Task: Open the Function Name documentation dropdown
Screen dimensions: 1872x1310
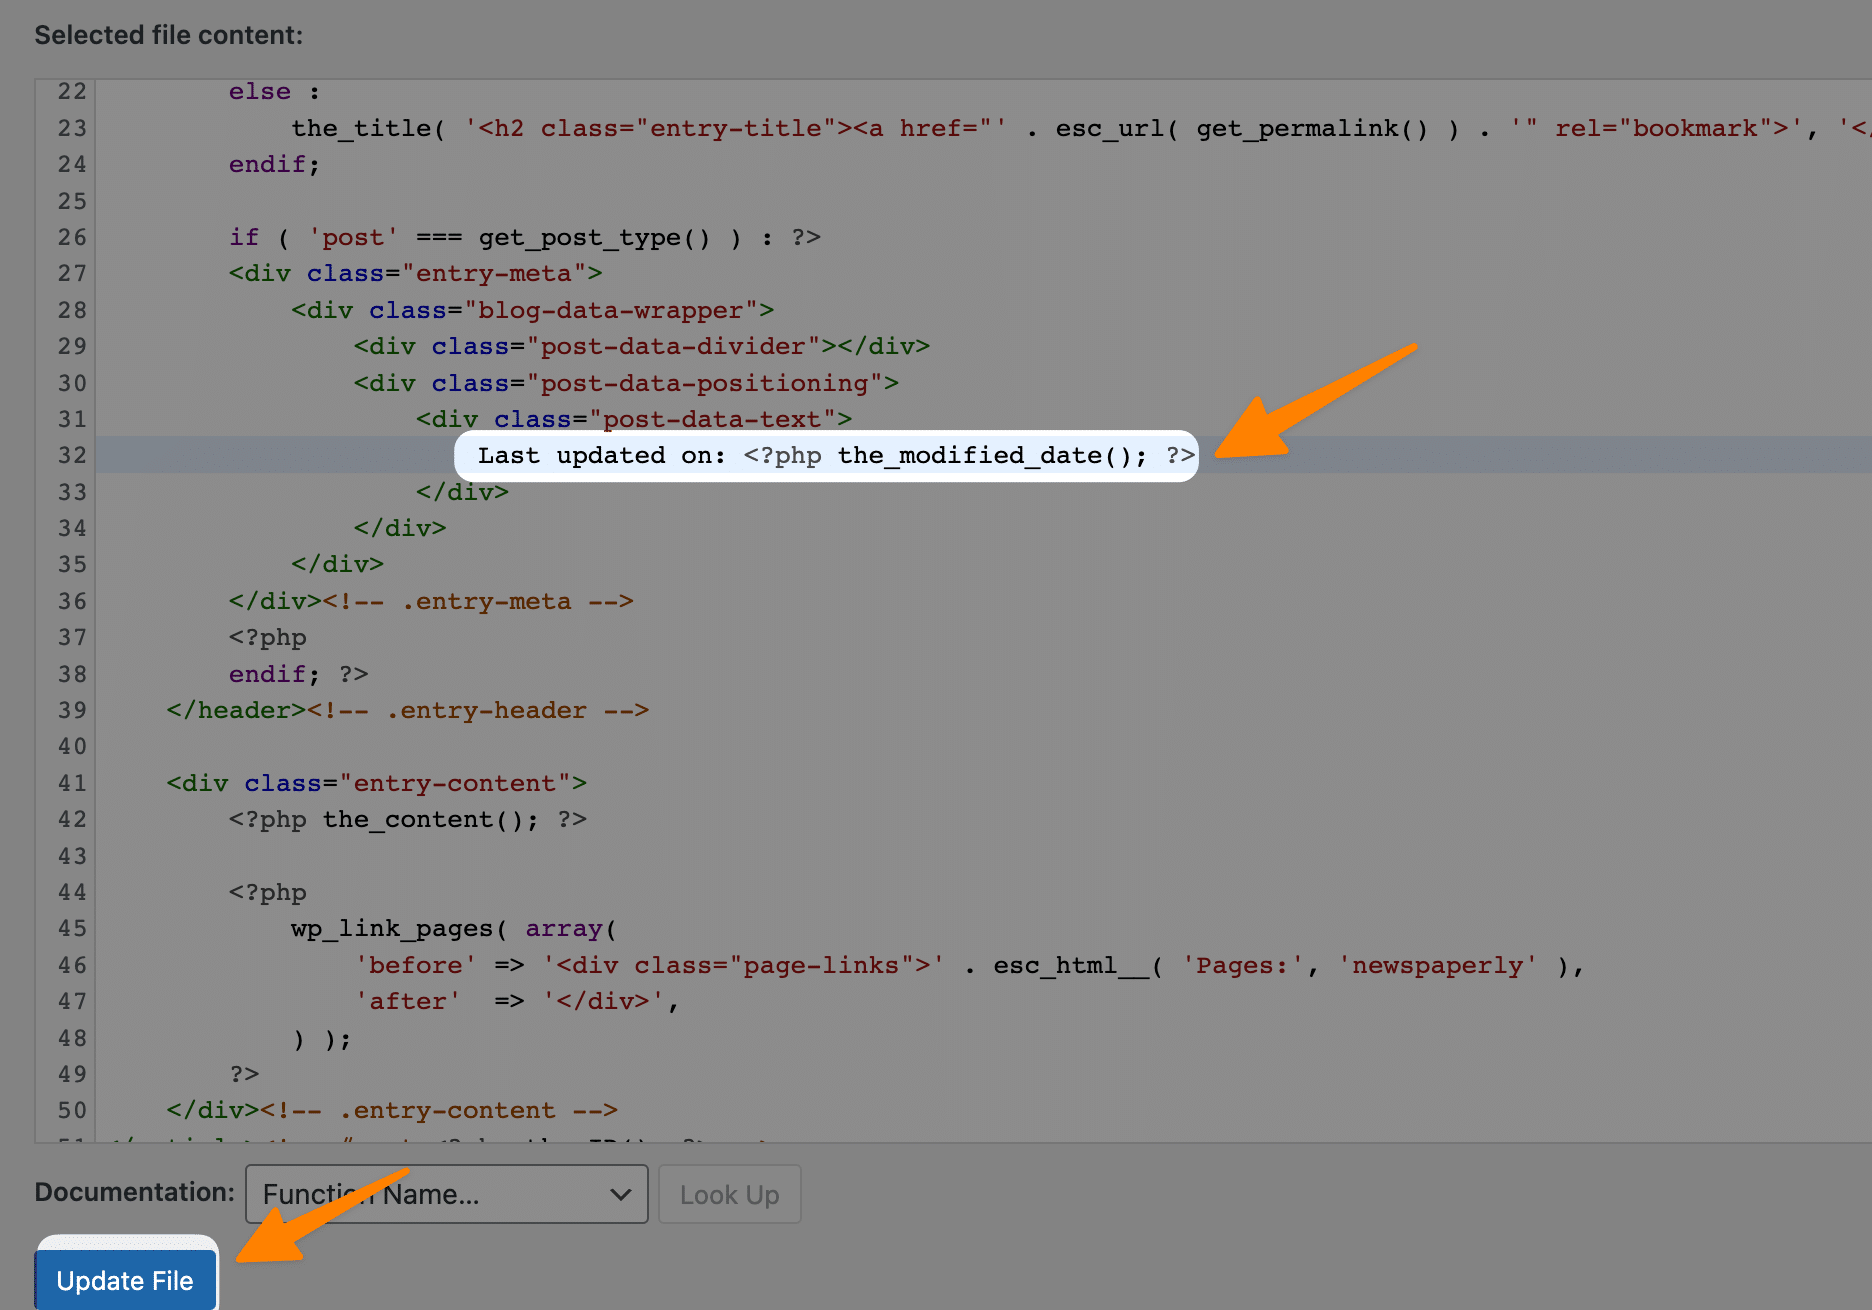Action: tap(446, 1194)
